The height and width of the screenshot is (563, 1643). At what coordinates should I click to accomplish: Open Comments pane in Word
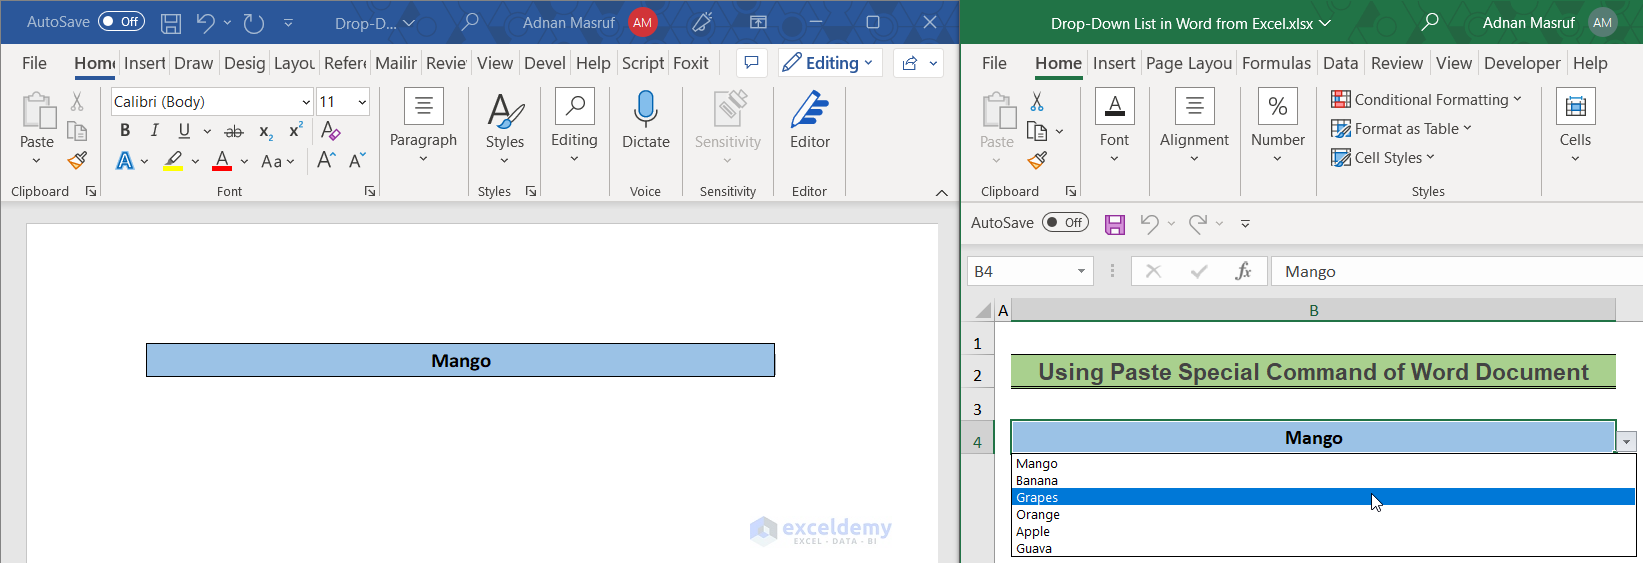coord(752,63)
